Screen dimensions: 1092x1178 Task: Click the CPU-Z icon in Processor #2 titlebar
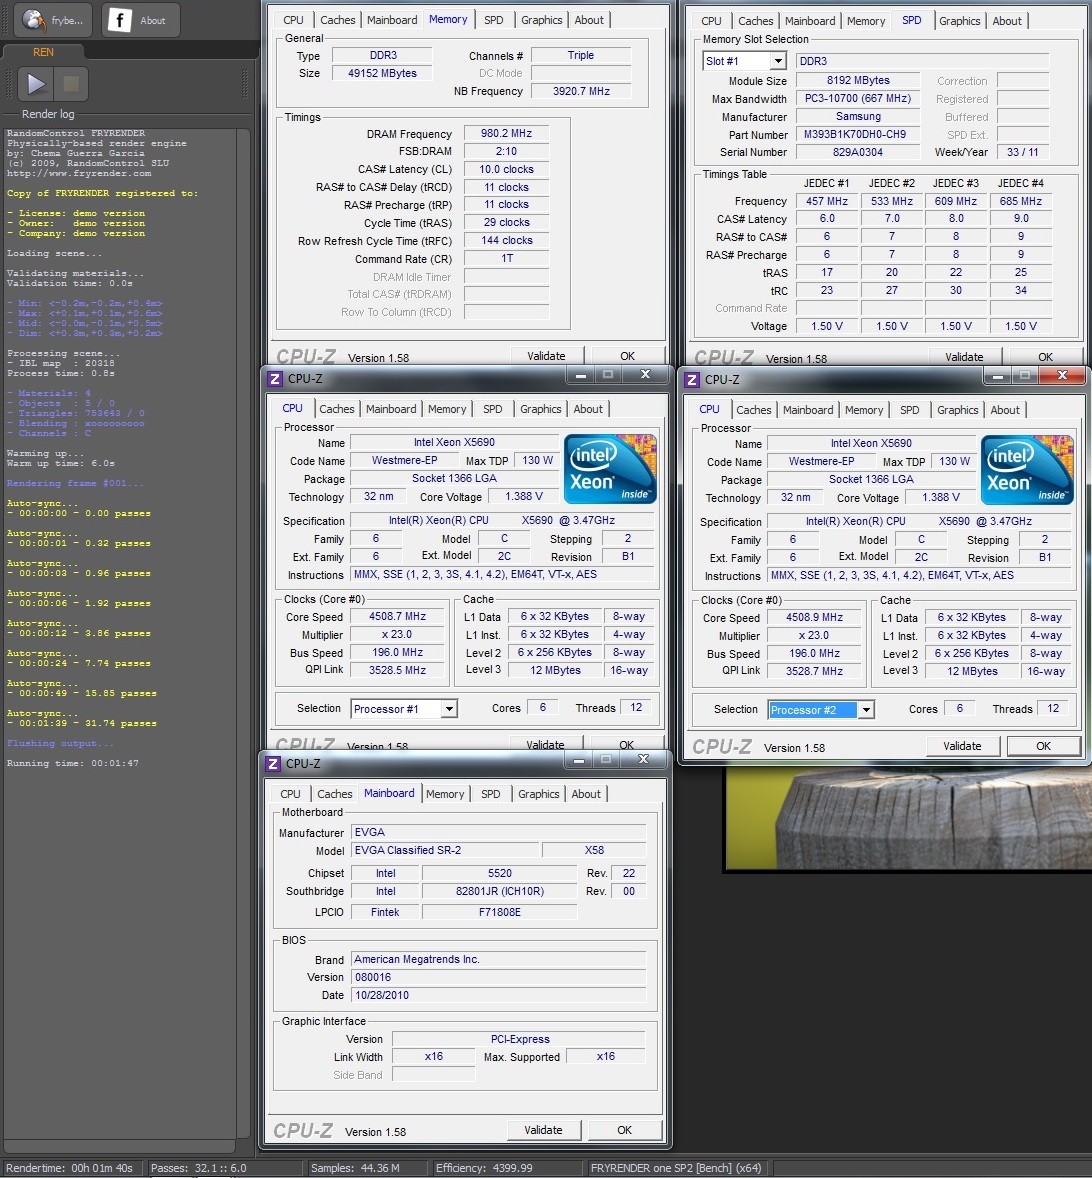click(692, 380)
